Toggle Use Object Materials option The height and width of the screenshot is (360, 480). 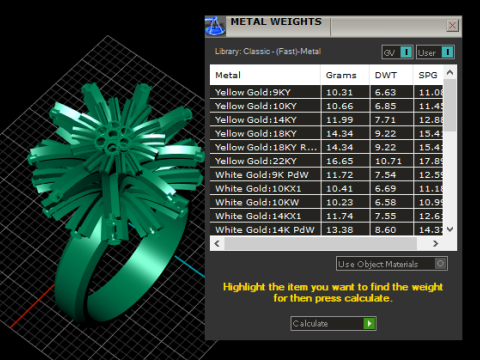[x=392, y=264]
